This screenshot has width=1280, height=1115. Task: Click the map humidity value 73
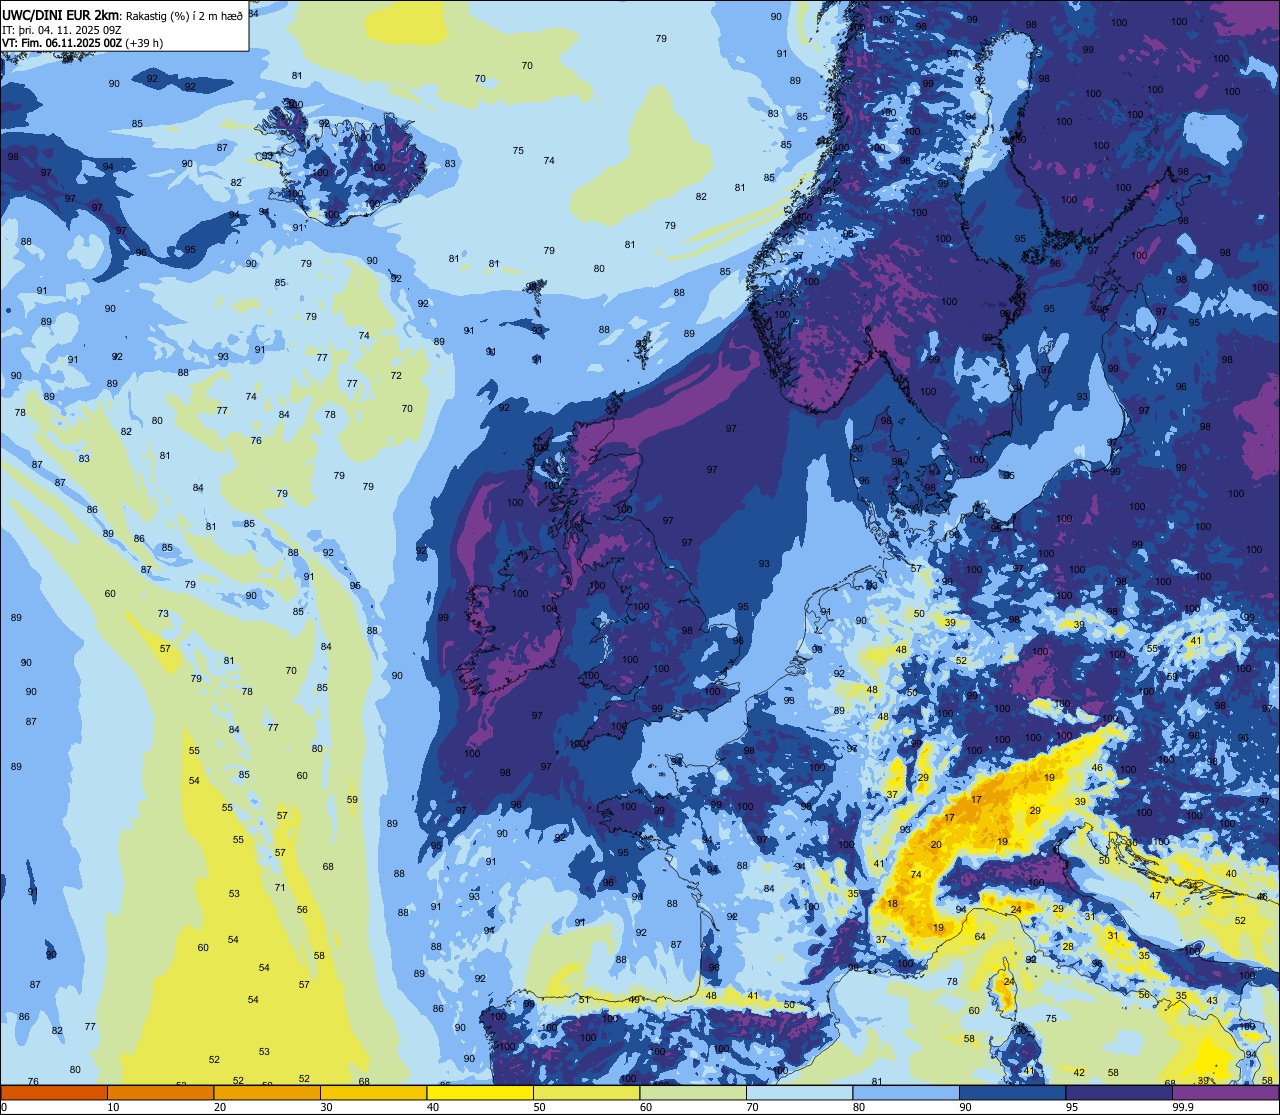pos(163,614)
